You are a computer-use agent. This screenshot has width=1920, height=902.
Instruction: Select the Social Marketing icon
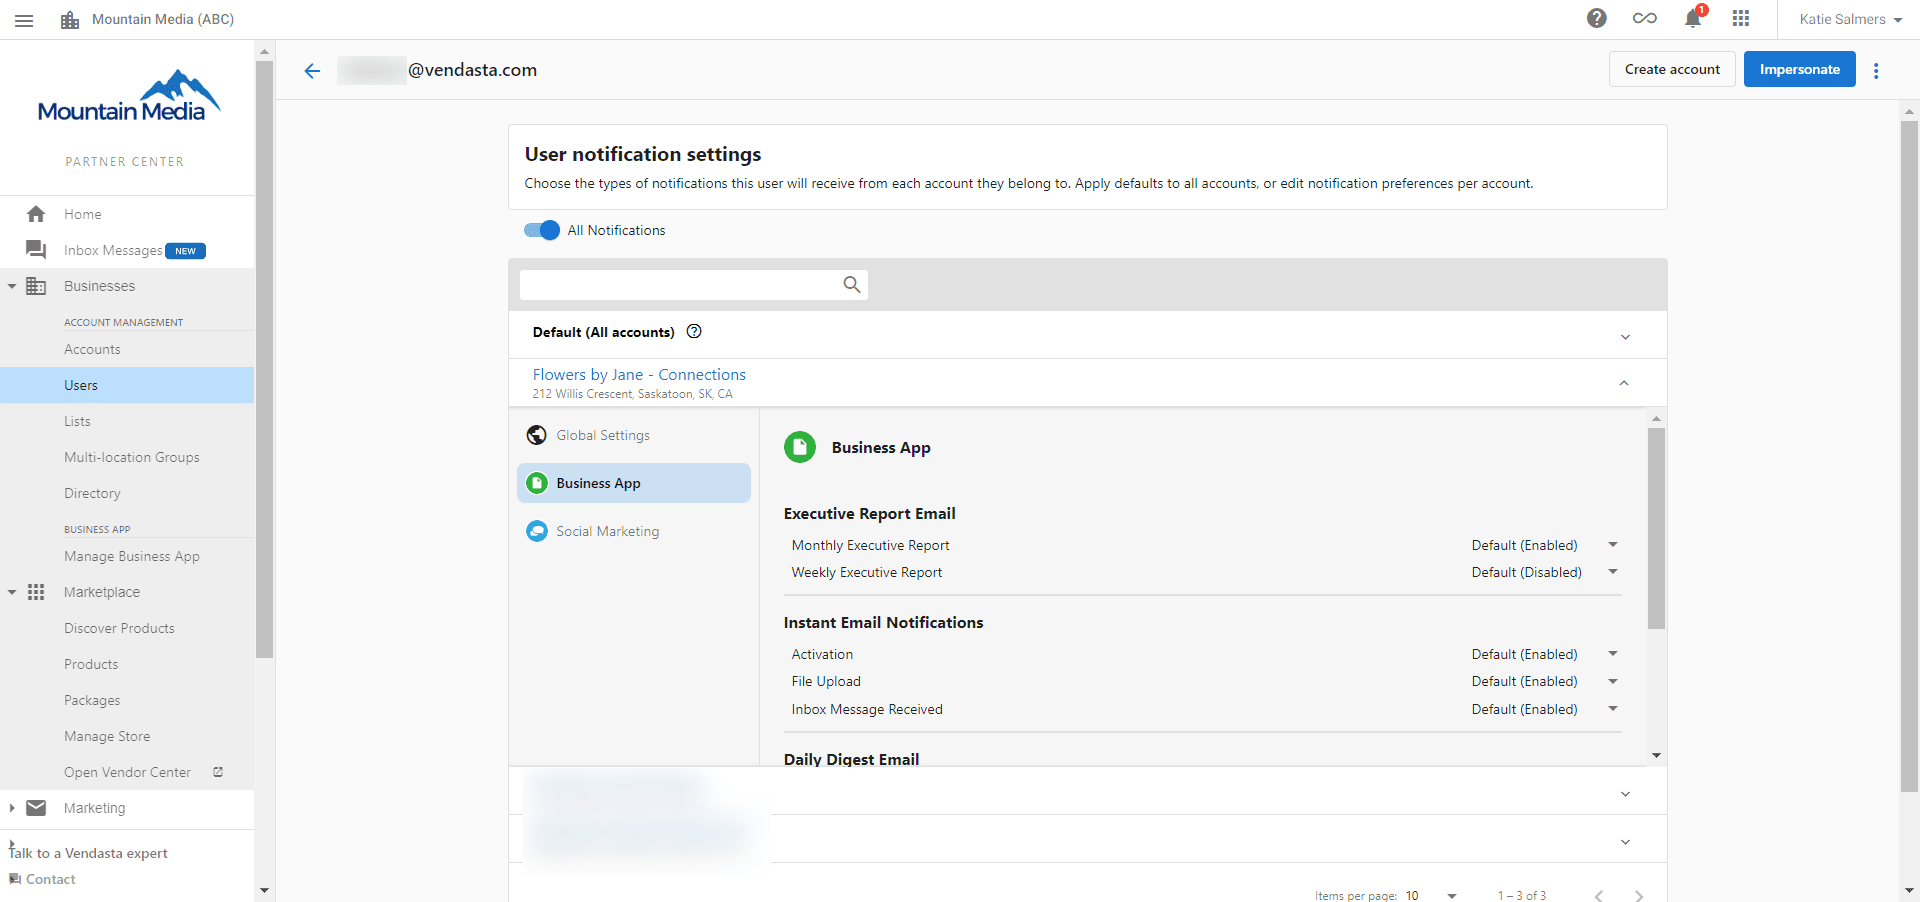pos(536,531)
